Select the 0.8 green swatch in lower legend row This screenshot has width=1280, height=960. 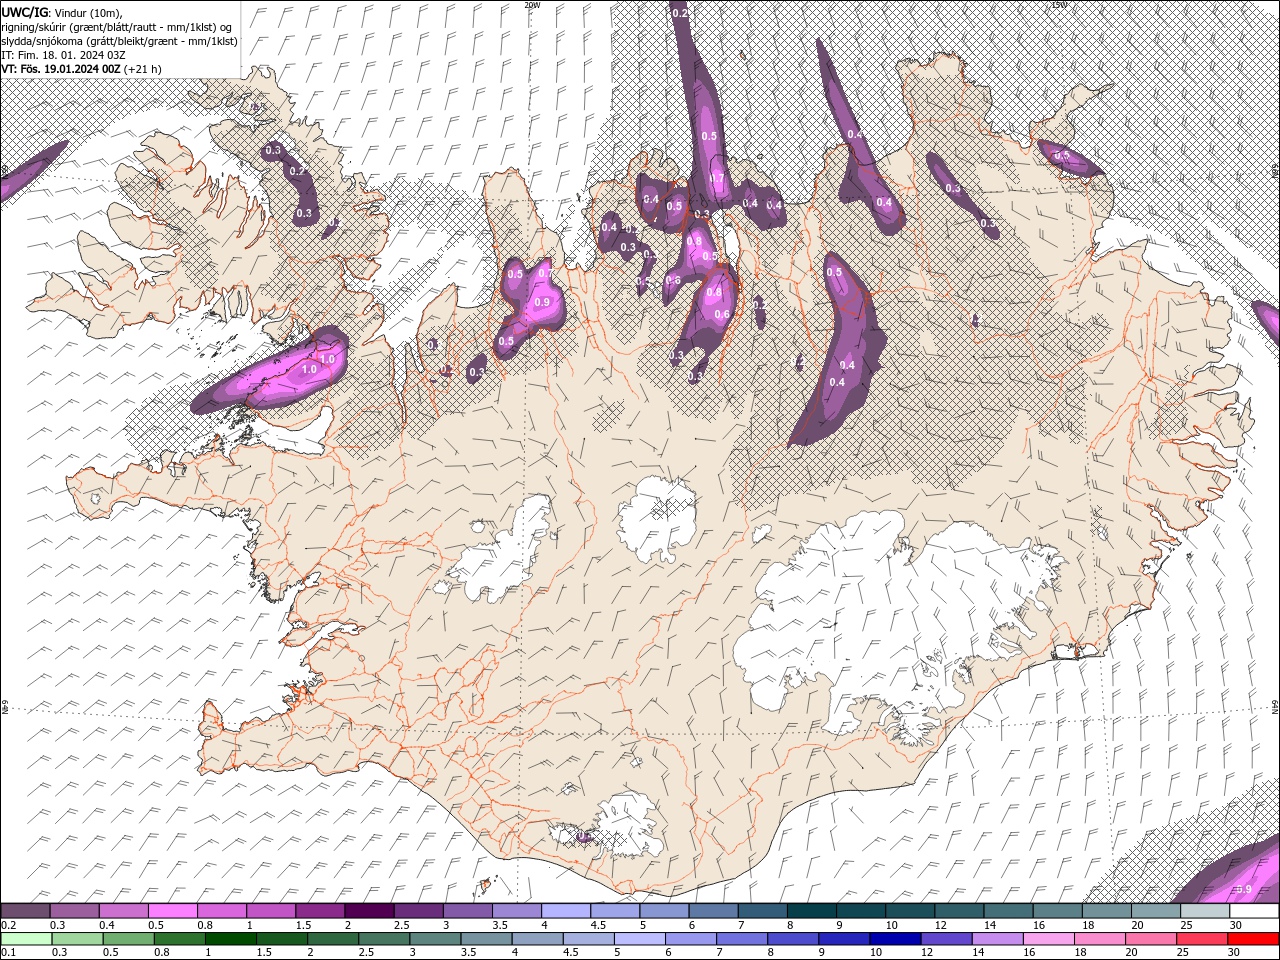[179, 939]
